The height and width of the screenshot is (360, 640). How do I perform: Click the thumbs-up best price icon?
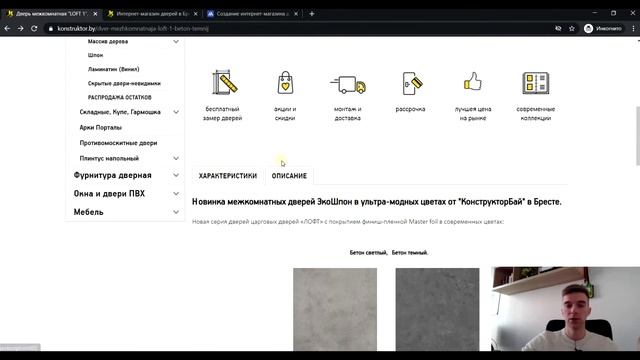pos(473,81)
